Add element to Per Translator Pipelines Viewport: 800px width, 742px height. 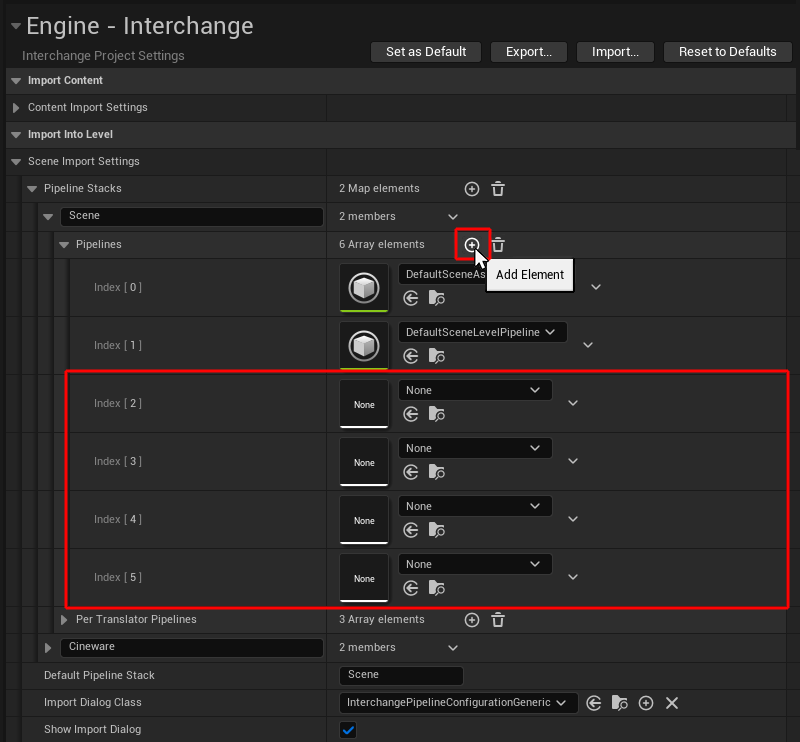[472, 620]
